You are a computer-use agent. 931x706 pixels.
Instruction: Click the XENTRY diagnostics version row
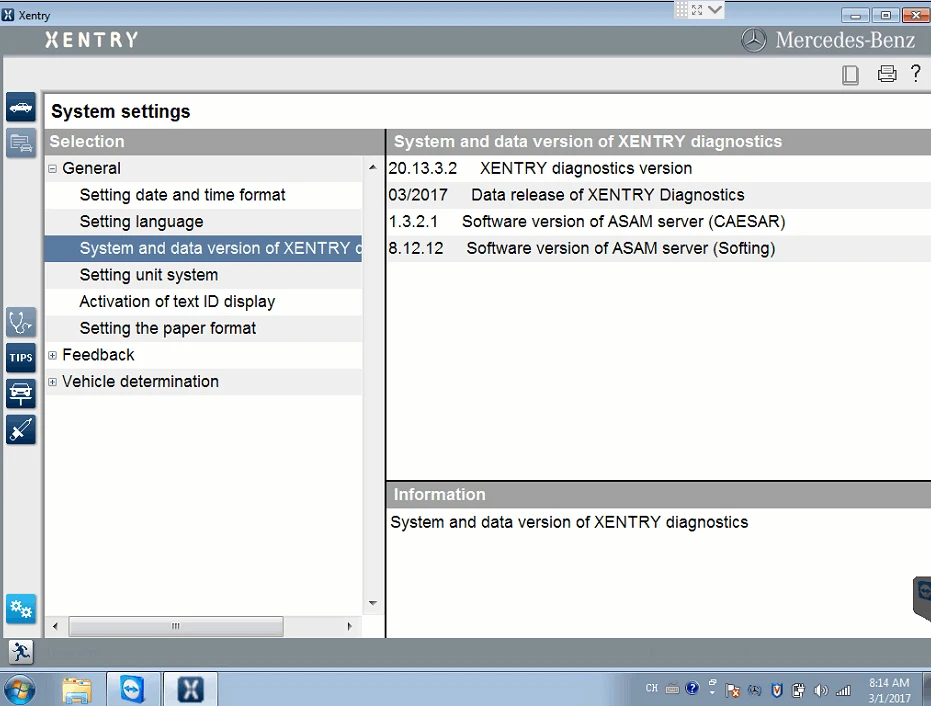(x=658, y=169)
